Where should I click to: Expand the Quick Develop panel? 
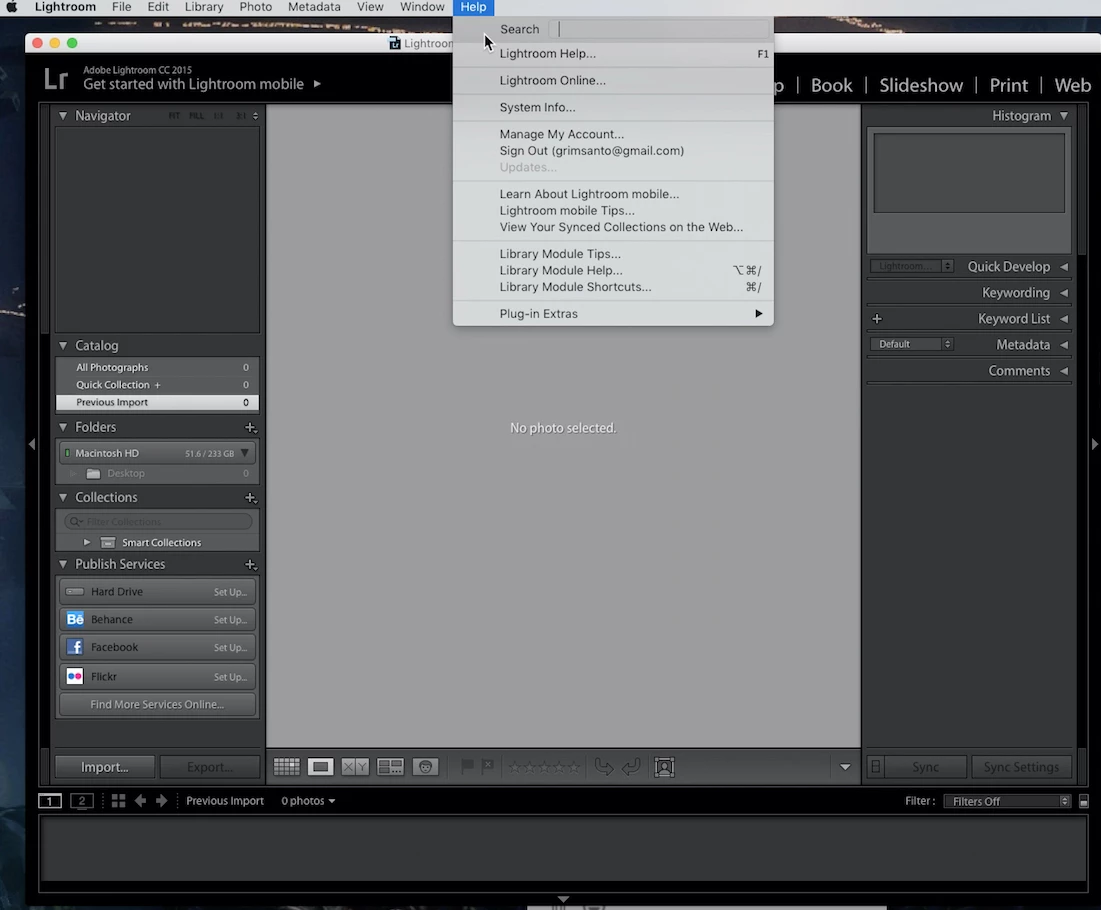click(x=1064, y=267)
